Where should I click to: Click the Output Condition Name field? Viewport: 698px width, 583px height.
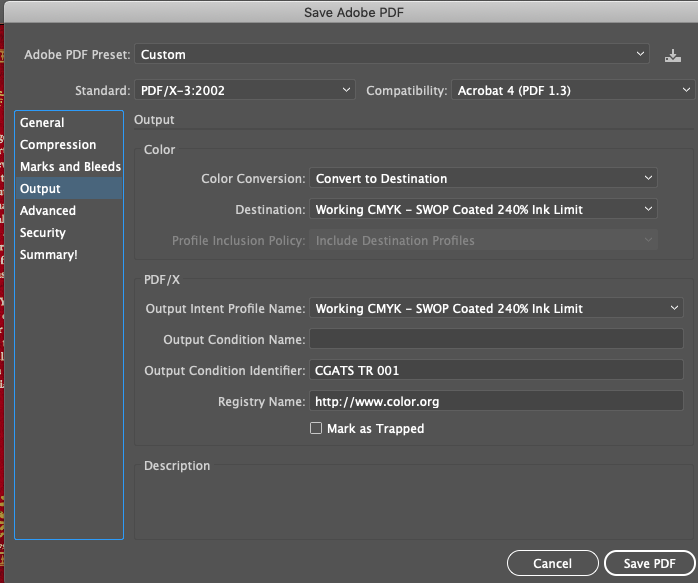pos(496,340)
